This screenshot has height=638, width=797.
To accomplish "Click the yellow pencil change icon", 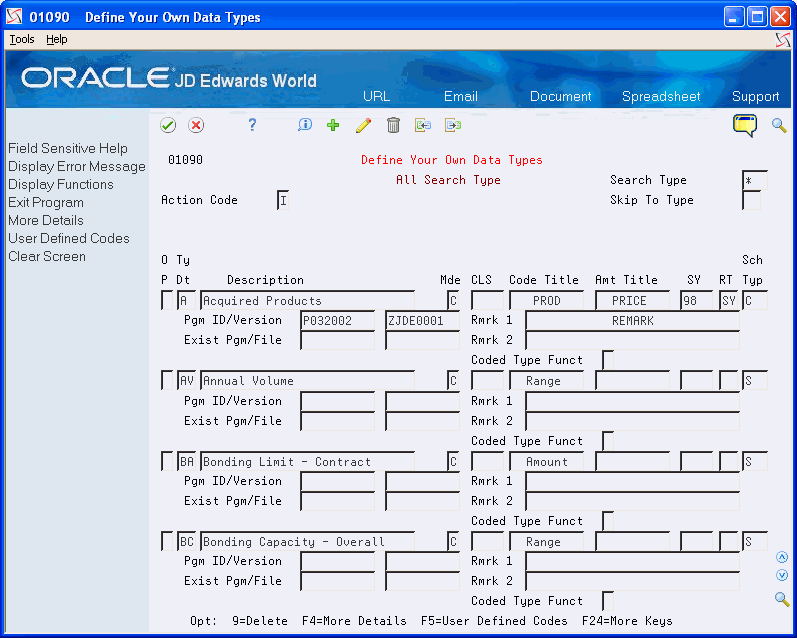I will tap(363, 125).
